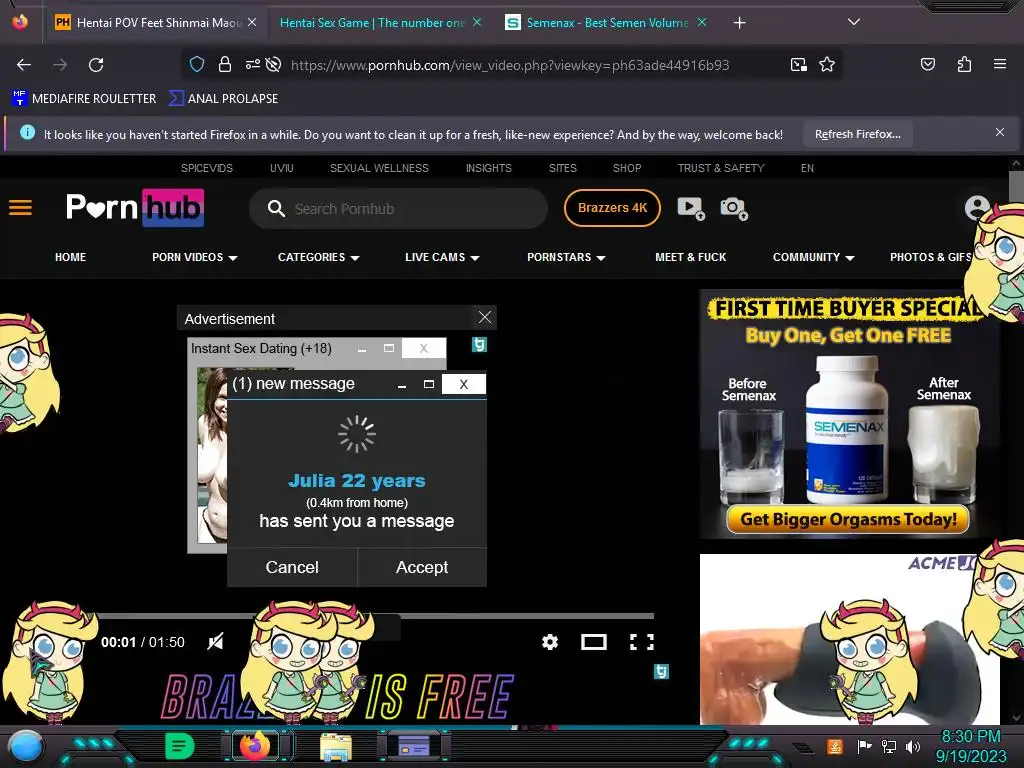Open File Explorer from the taskbar

pyautogui.click(x=336, y=746)
